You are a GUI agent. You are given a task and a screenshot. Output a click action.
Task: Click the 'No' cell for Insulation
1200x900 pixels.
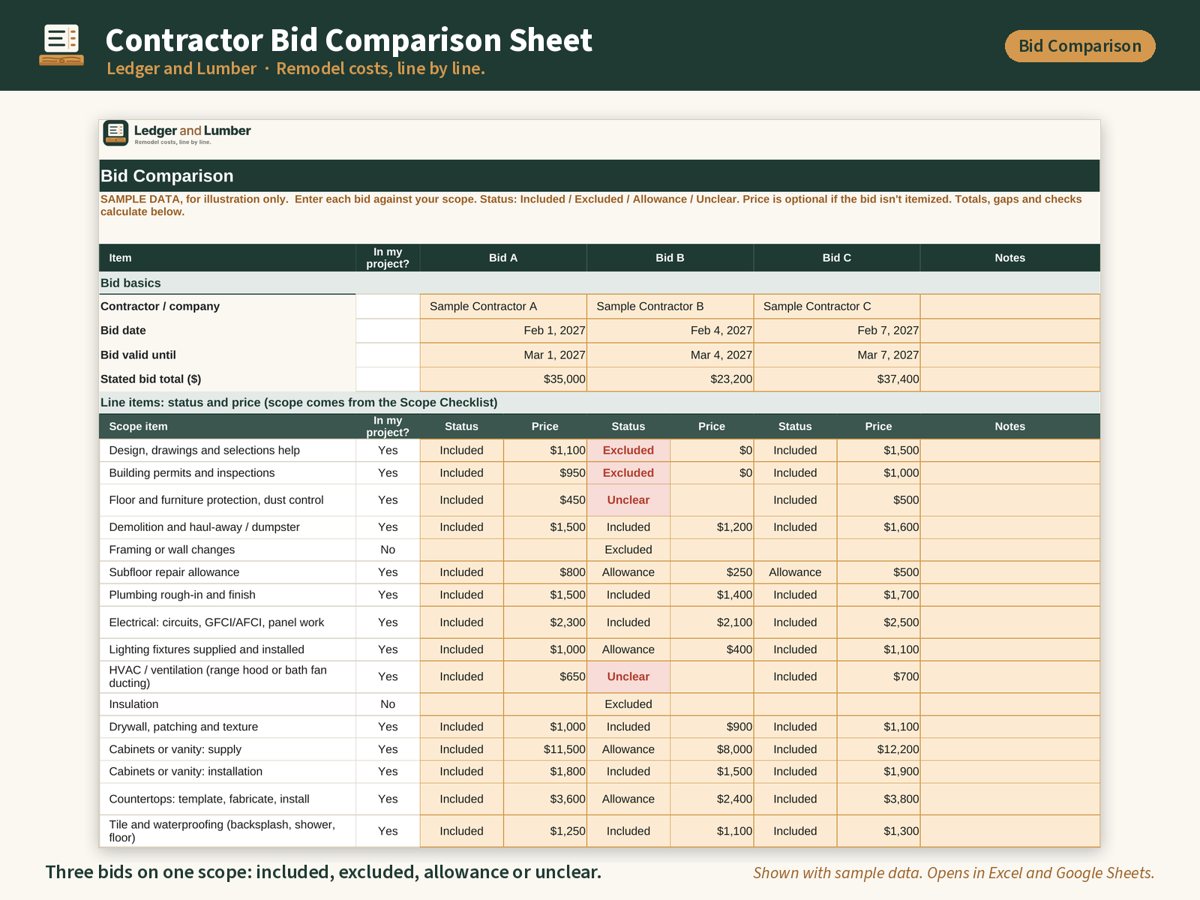click(x=388, y=704)
